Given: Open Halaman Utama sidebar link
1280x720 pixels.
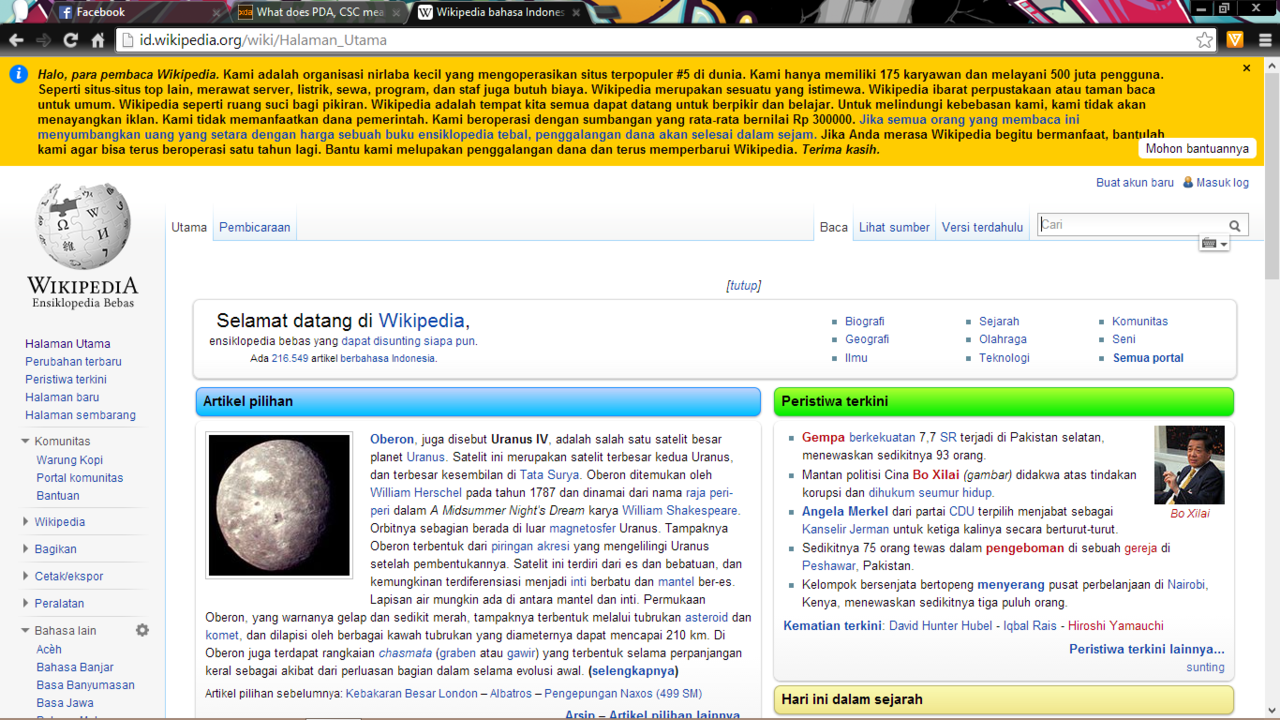Looking at the screenshot, I should (x=68, y=344).
